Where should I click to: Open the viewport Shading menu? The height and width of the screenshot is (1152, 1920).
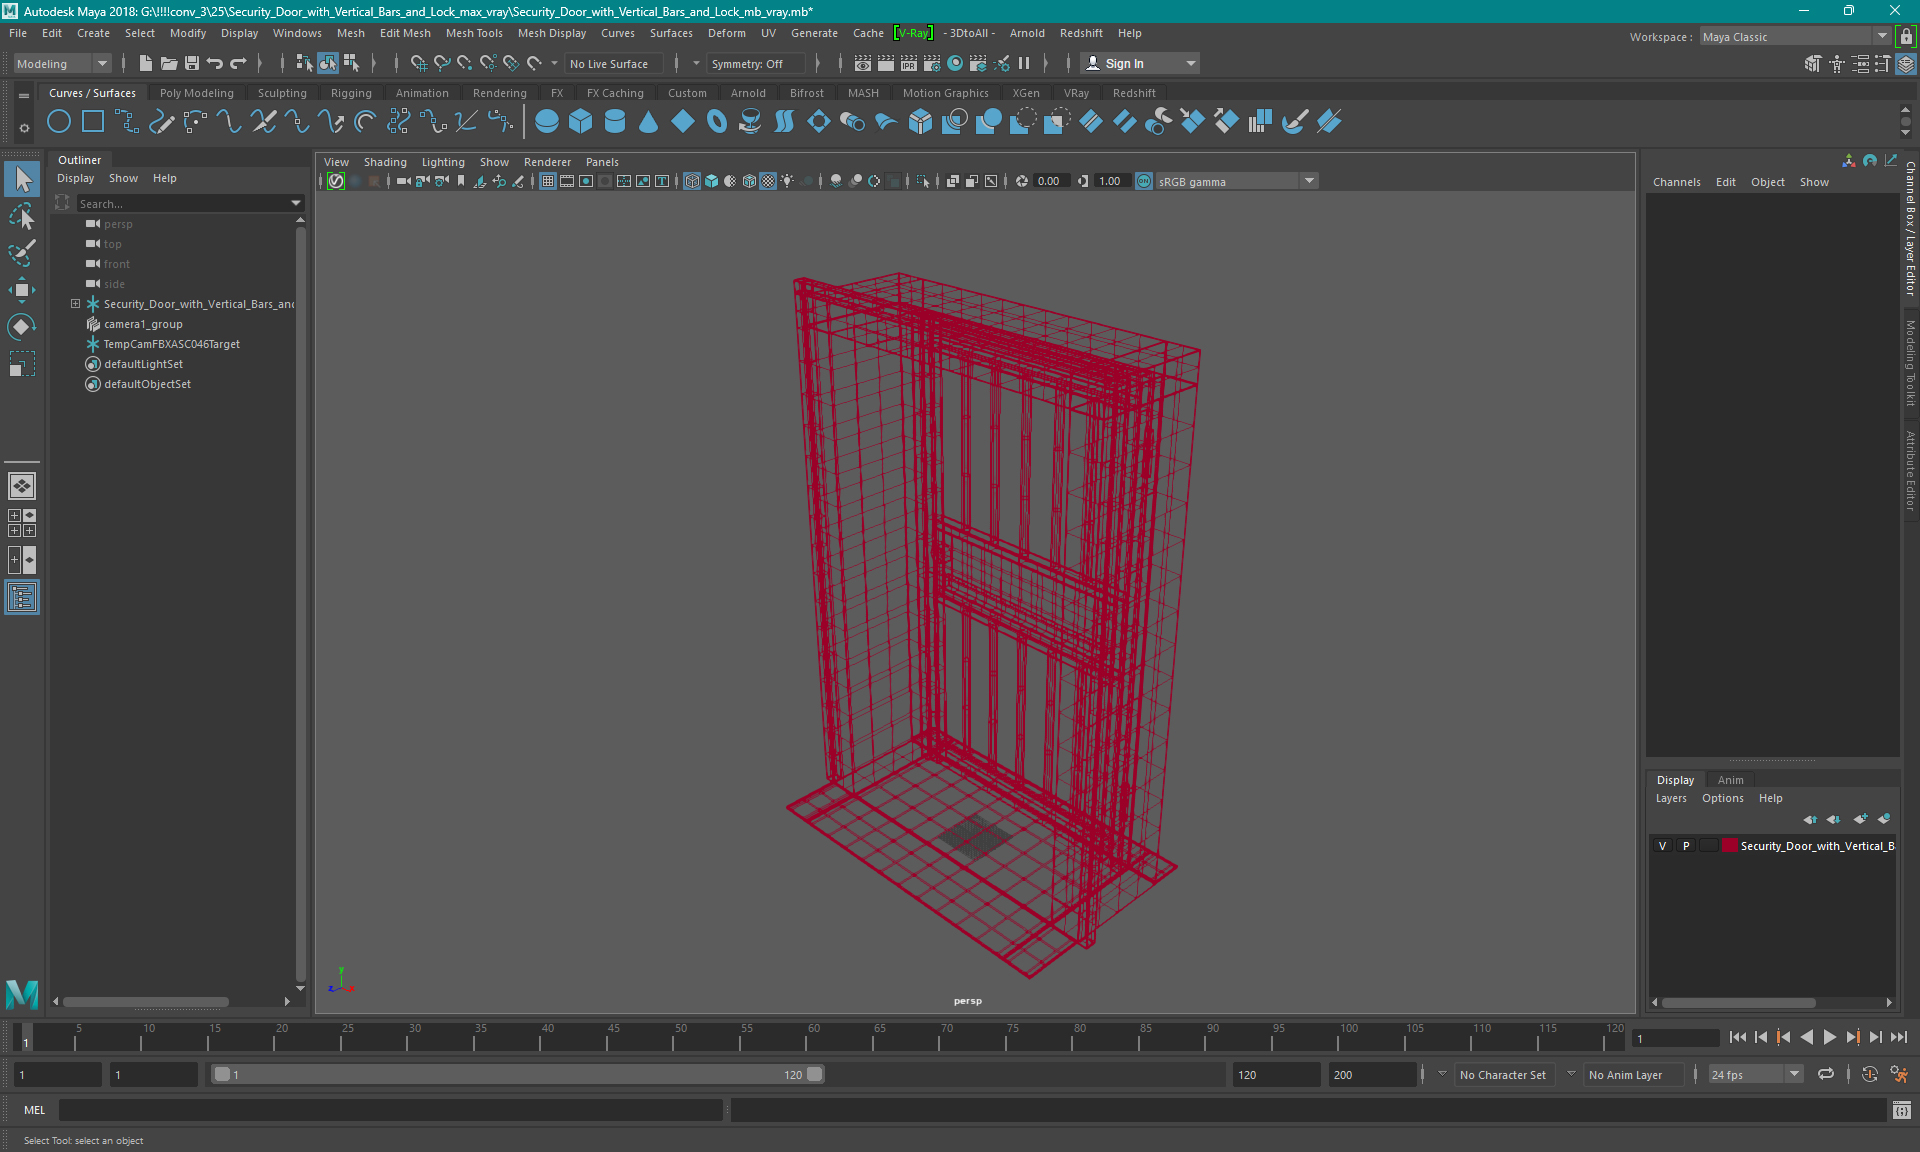(385, 162)
